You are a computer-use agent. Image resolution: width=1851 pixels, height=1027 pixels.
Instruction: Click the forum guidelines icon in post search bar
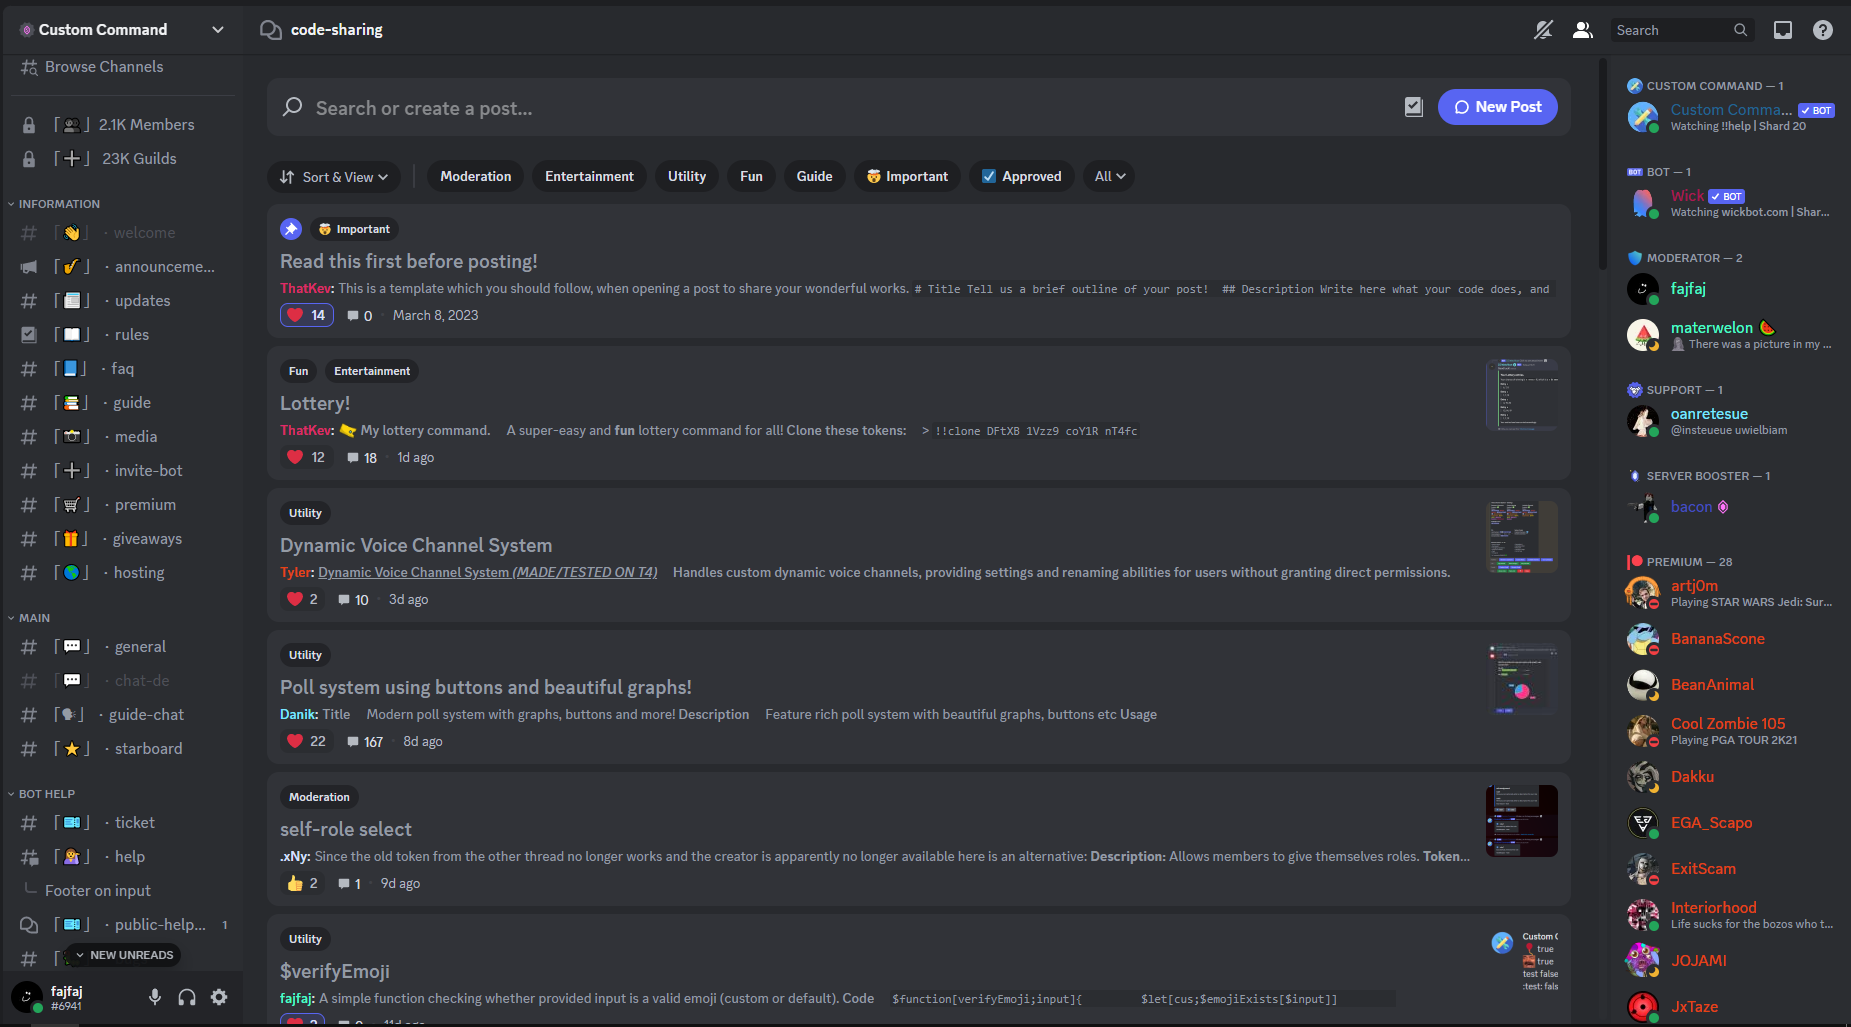pos(1413,107)
